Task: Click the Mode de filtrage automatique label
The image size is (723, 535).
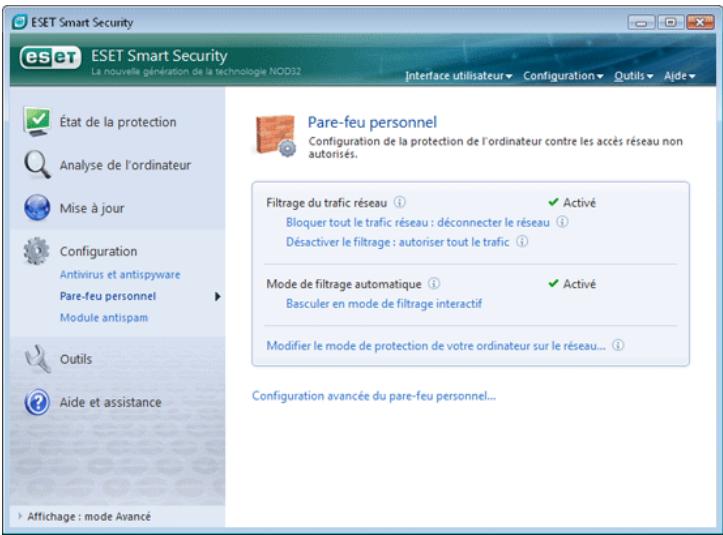Action: click(344, 284)
